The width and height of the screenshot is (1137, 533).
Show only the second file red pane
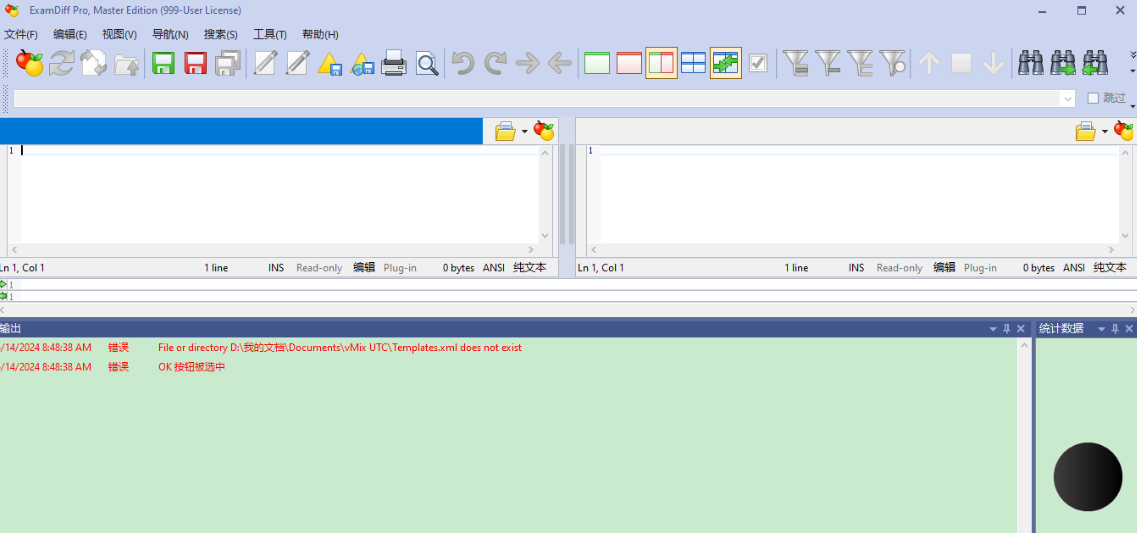(x=629, y=64)
